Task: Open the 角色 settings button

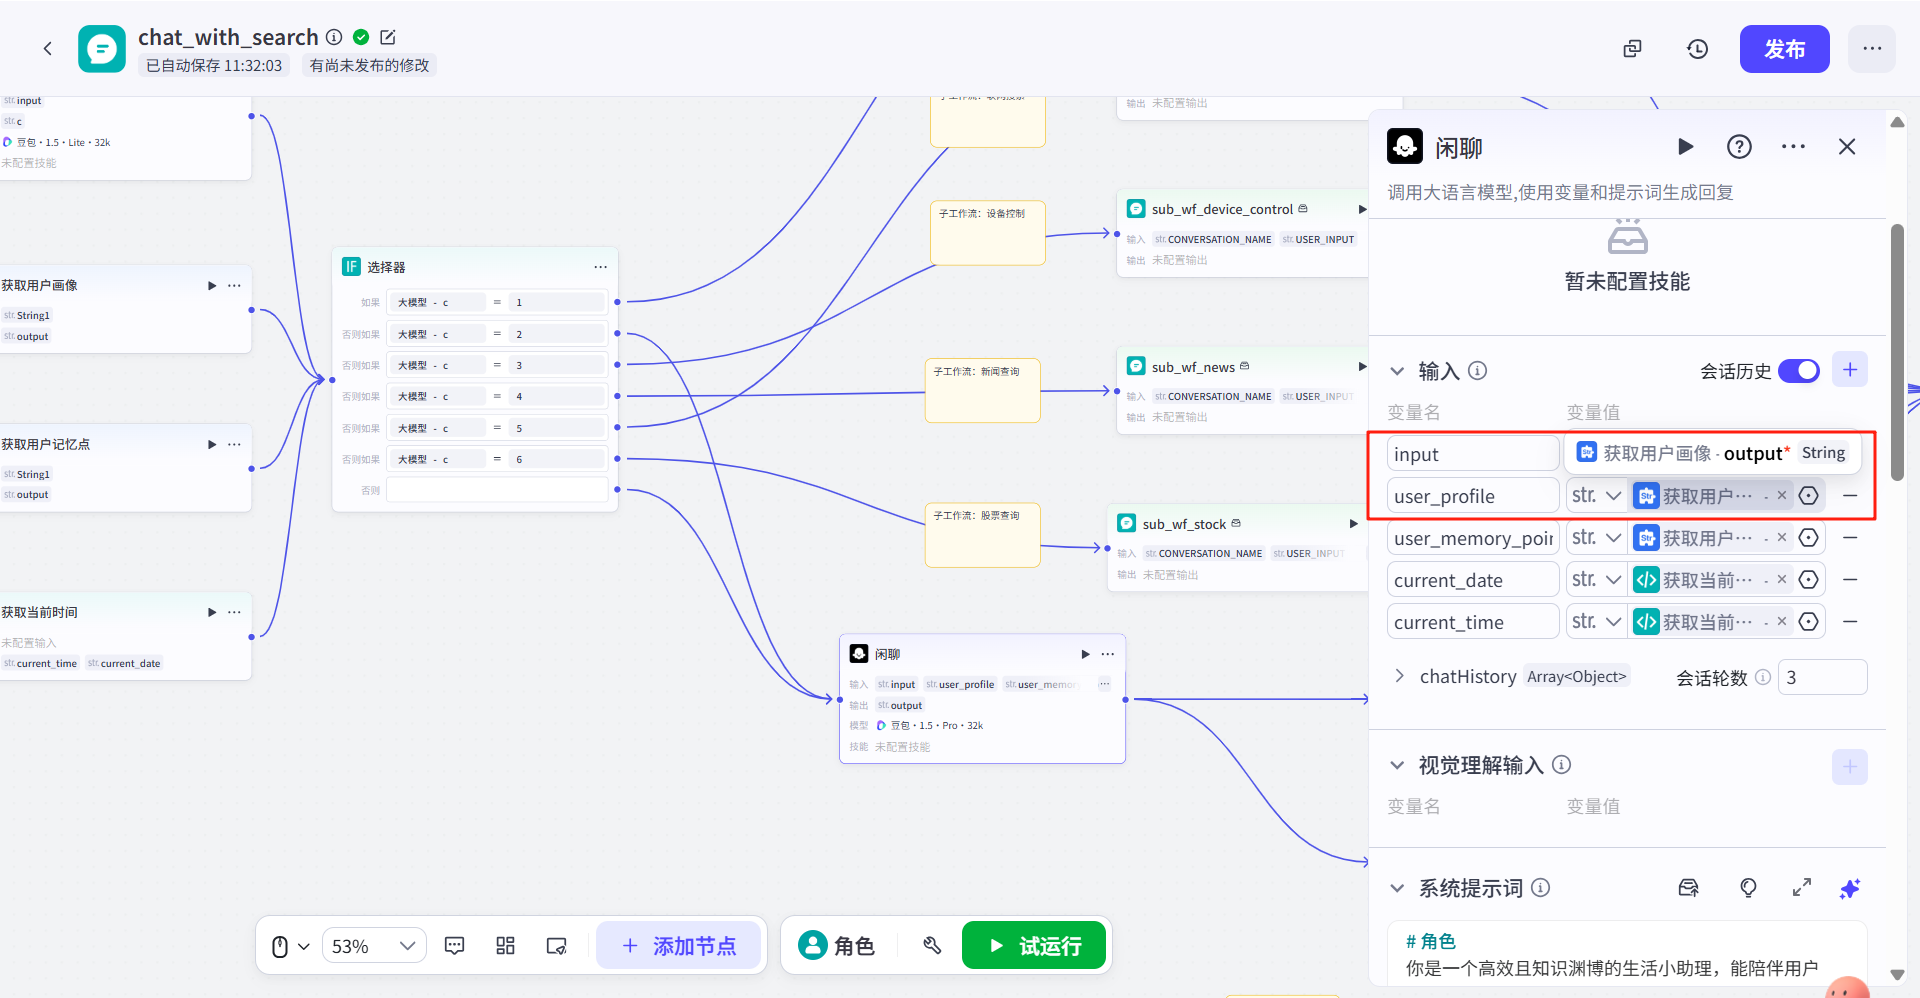Action: point(837,946)
